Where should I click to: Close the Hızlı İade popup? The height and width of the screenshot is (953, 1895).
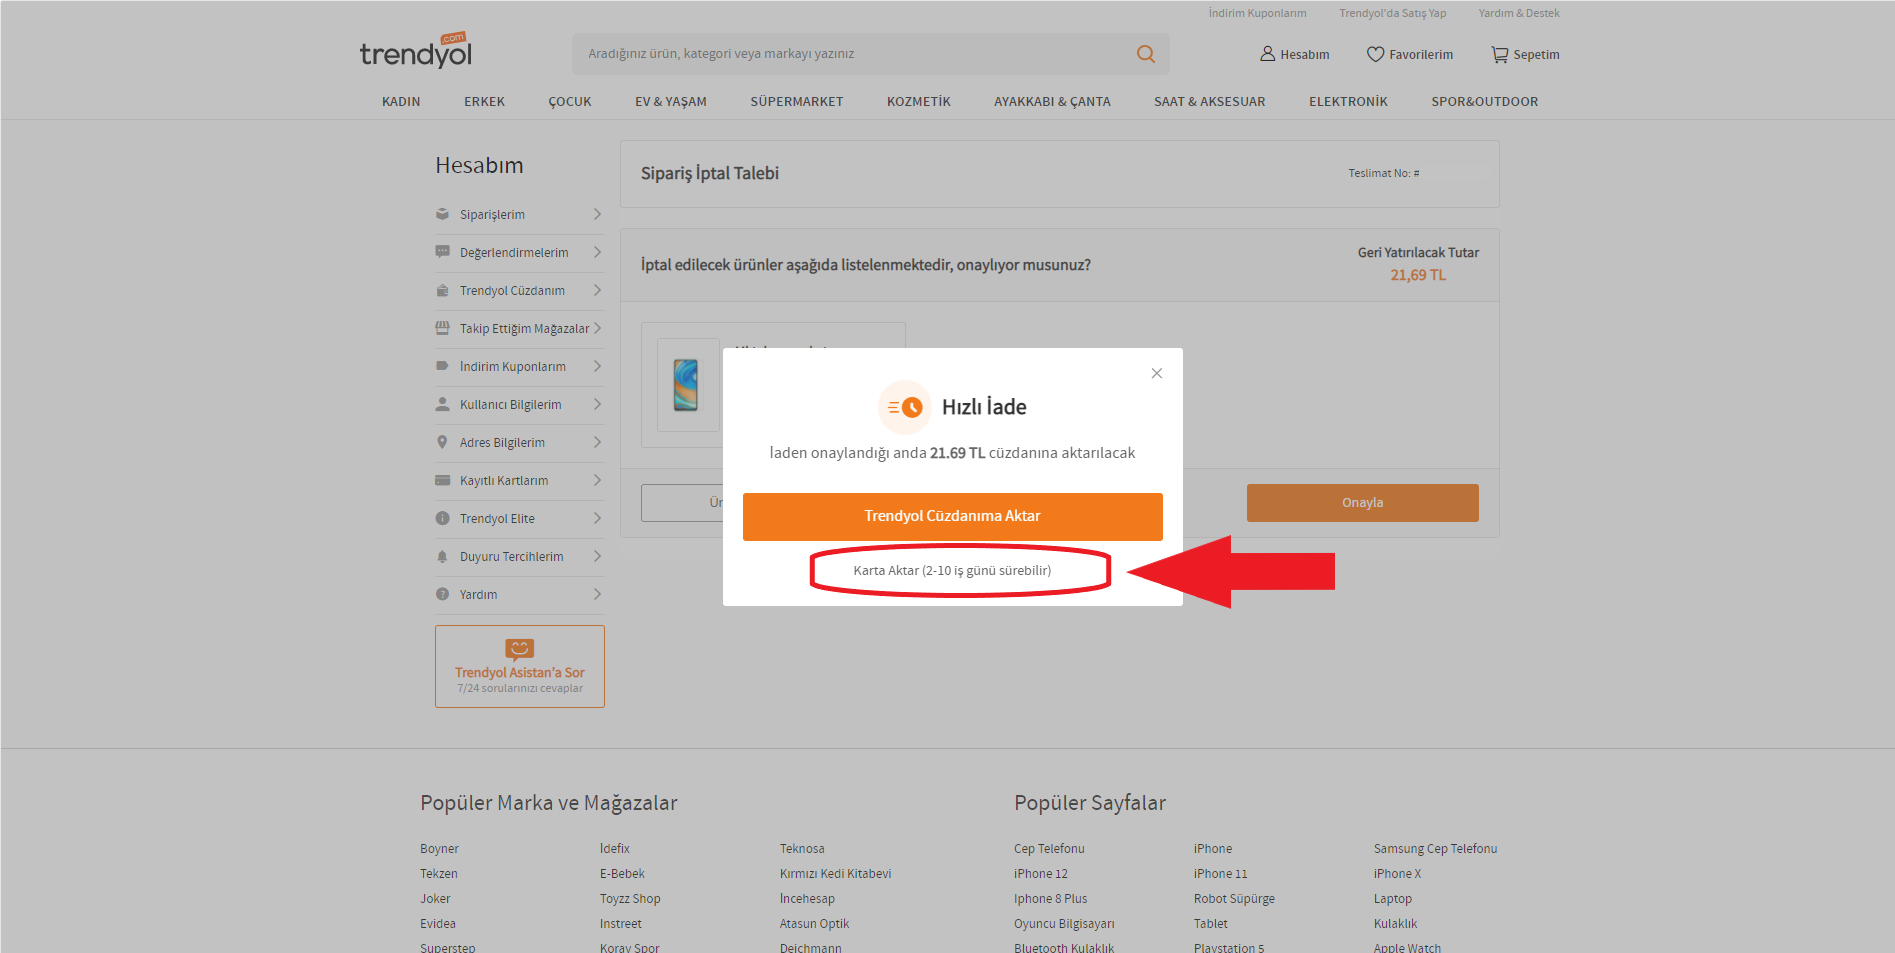tap(1156, 373)
